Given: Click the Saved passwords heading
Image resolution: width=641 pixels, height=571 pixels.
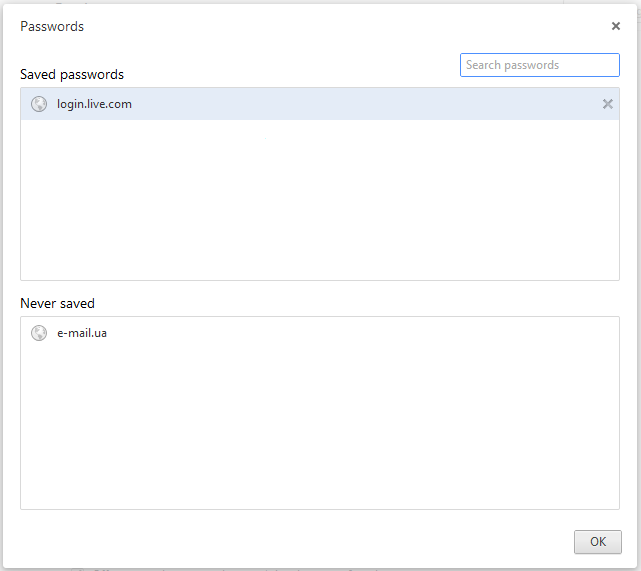Looking at the screenshot, I should [x=72, y=74].
